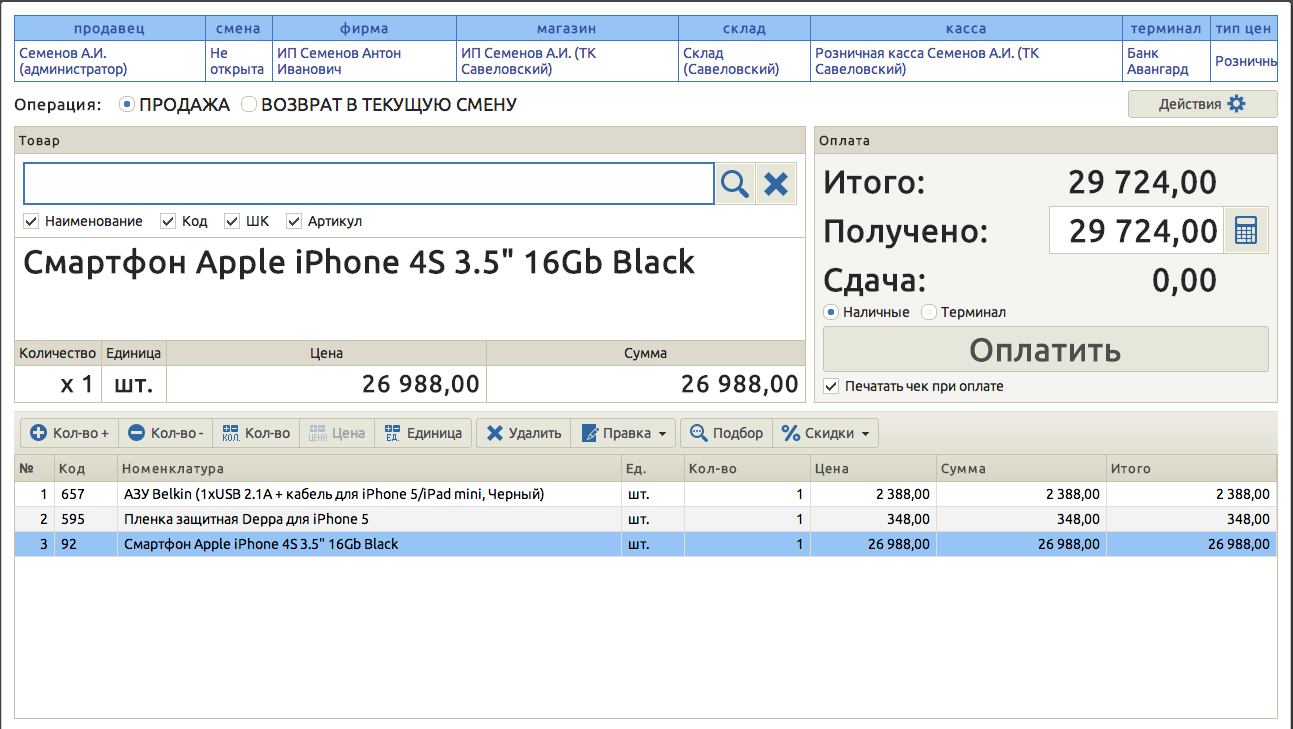Open store ИП Семенов А.И. (ТК Савеловский)
This screenshot has height=729, width=1293.
(528, 61)
